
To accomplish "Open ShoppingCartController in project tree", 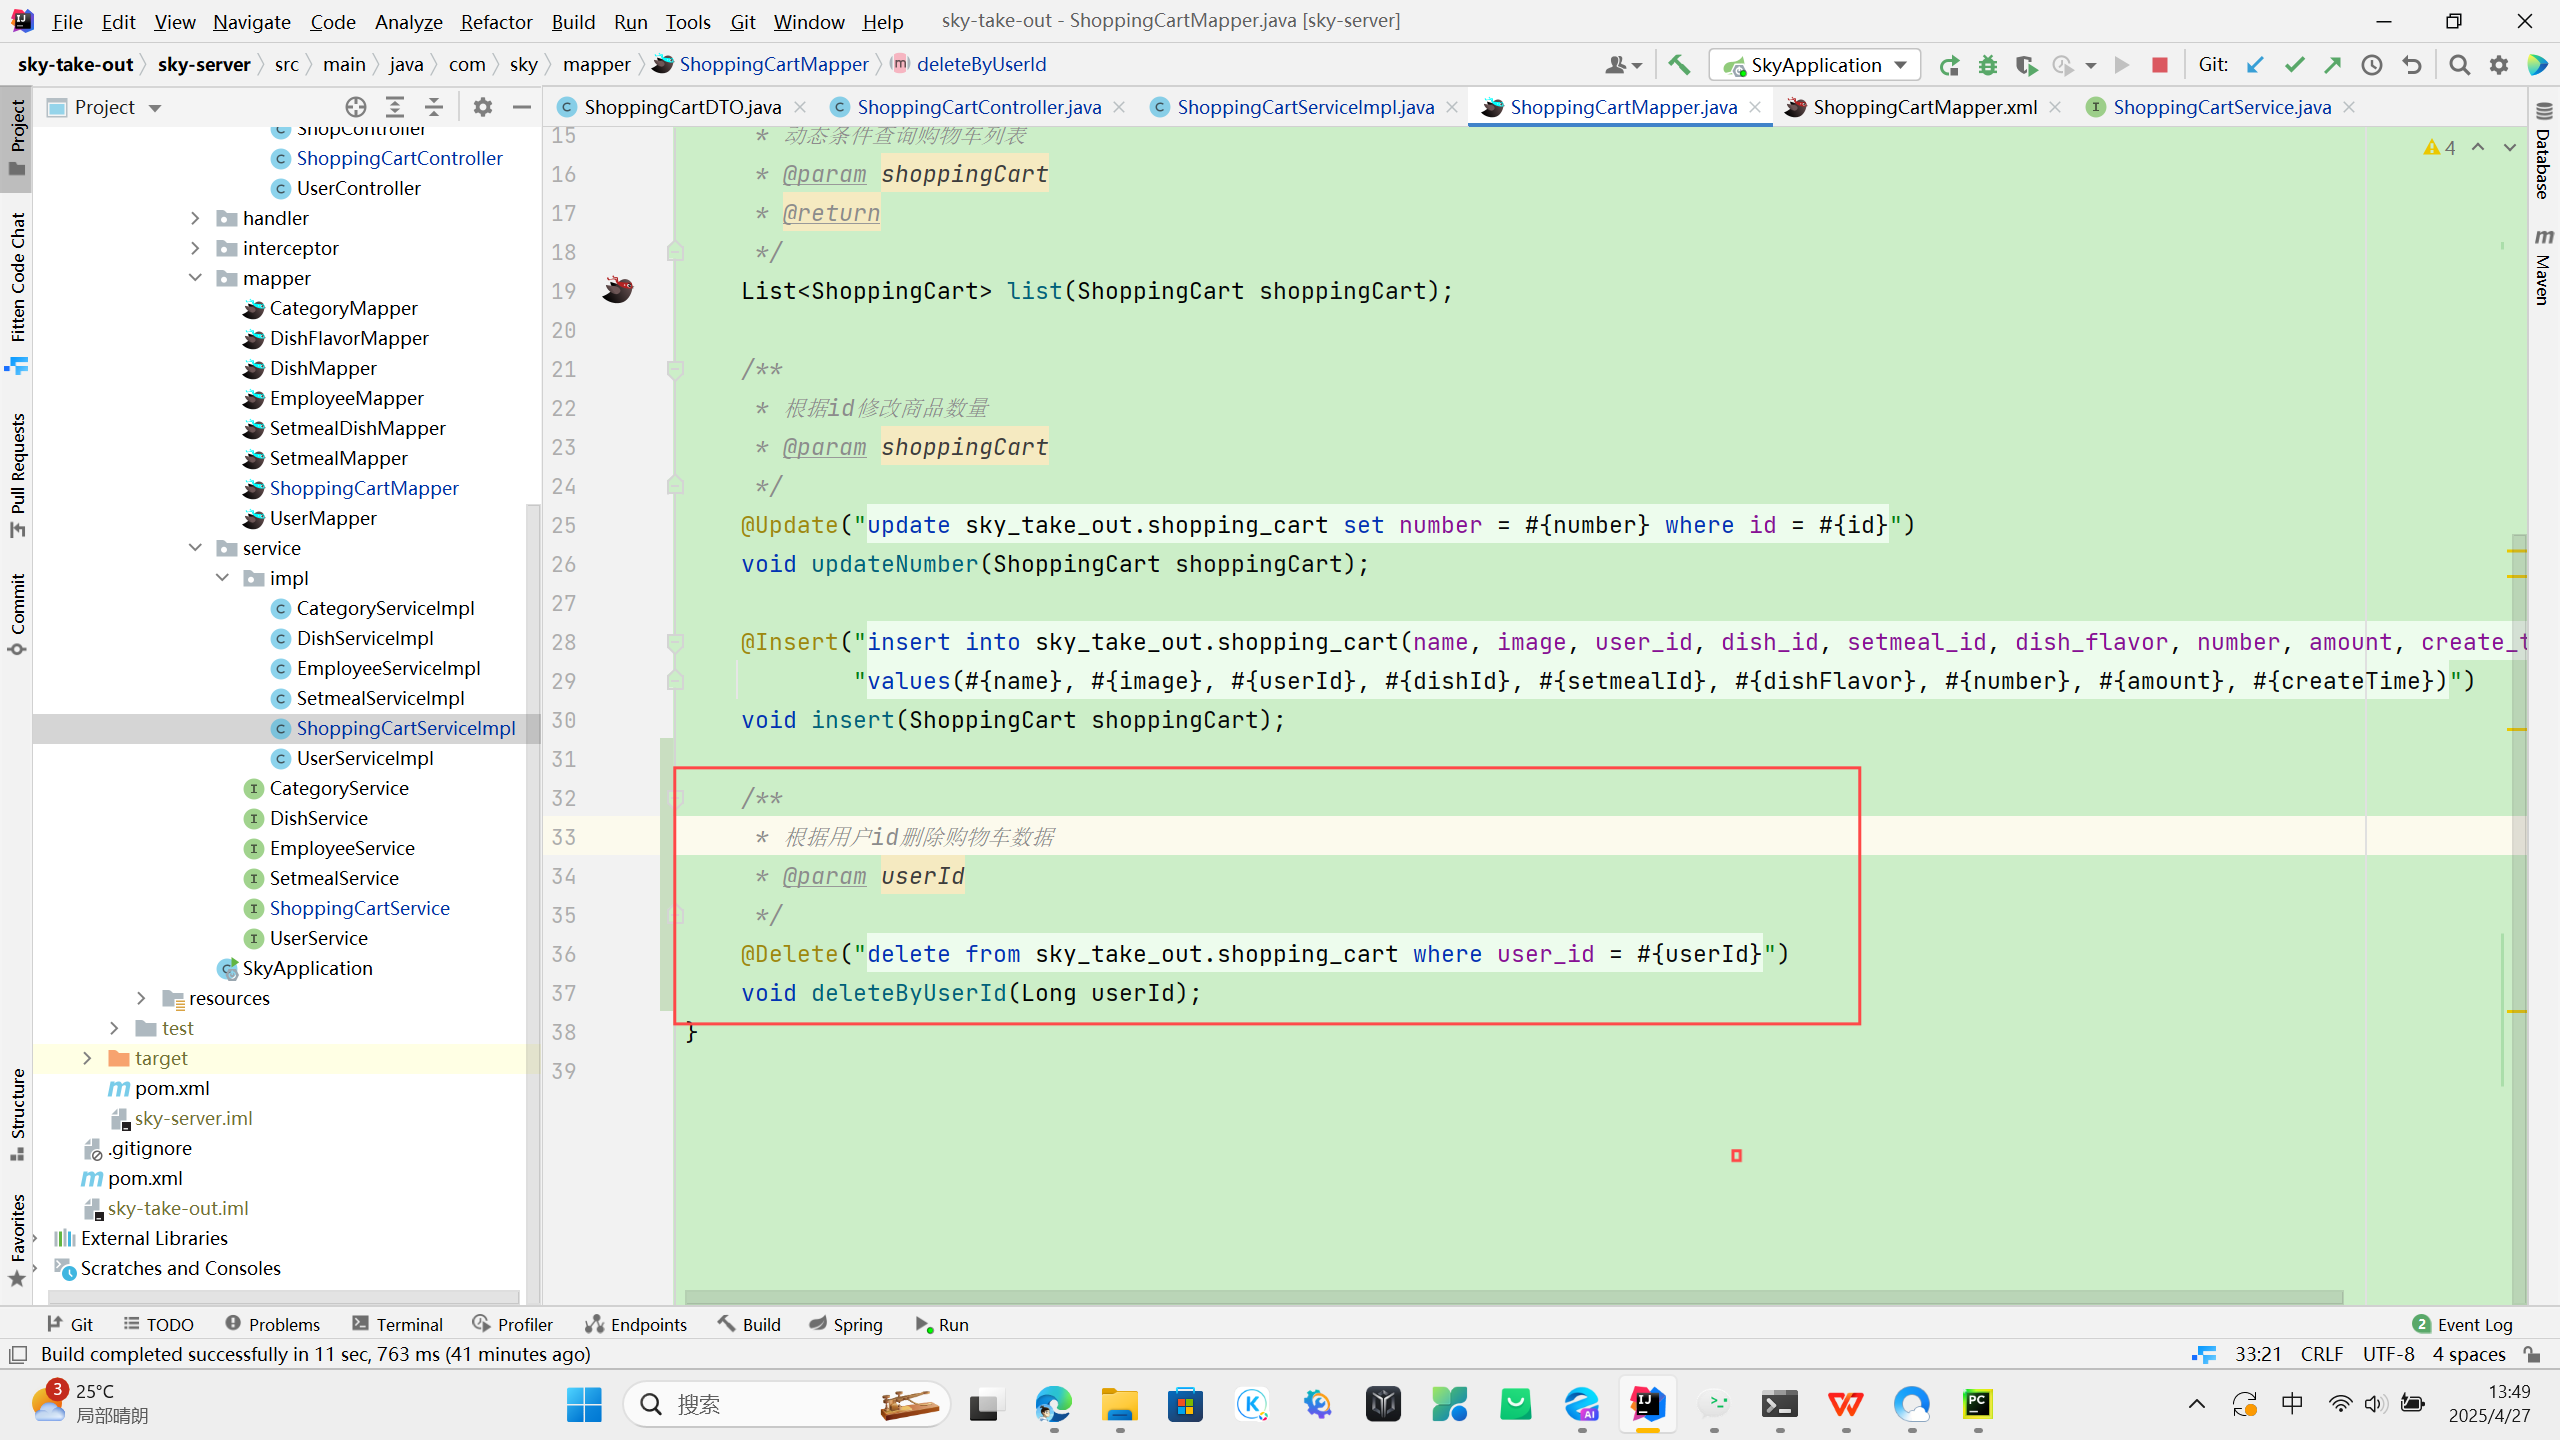I will click(399, 158).
